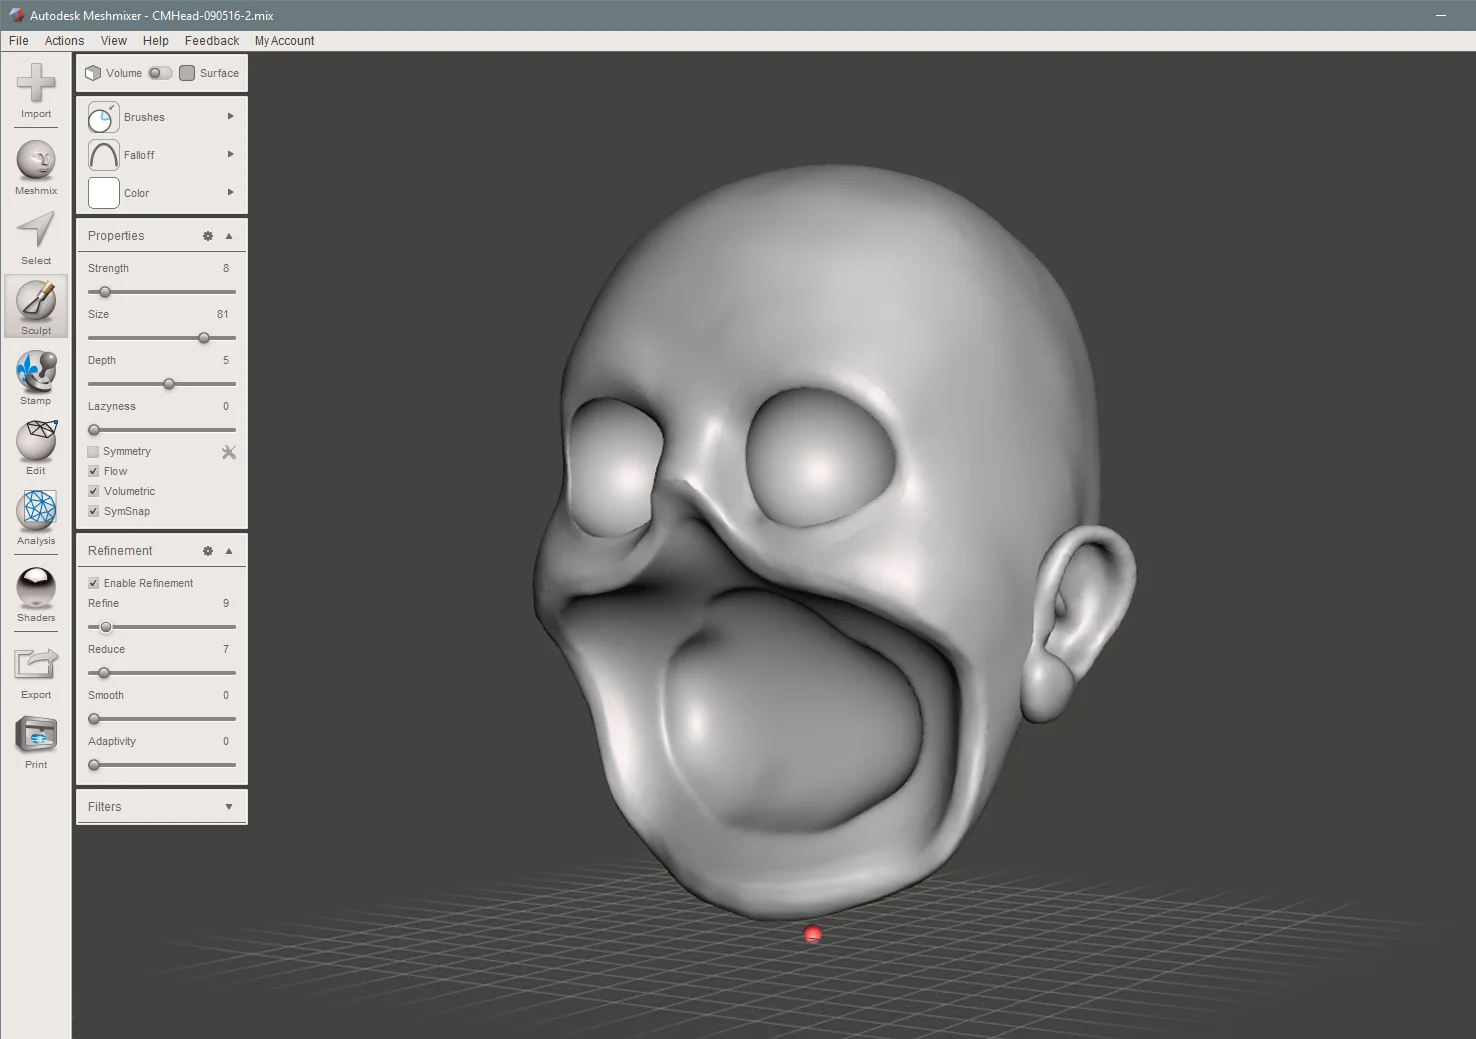This screenshot has height=1039, width=1476.
Task: Click the Reduce value 7
Action: pyautogui.click(x=226, y=649)
